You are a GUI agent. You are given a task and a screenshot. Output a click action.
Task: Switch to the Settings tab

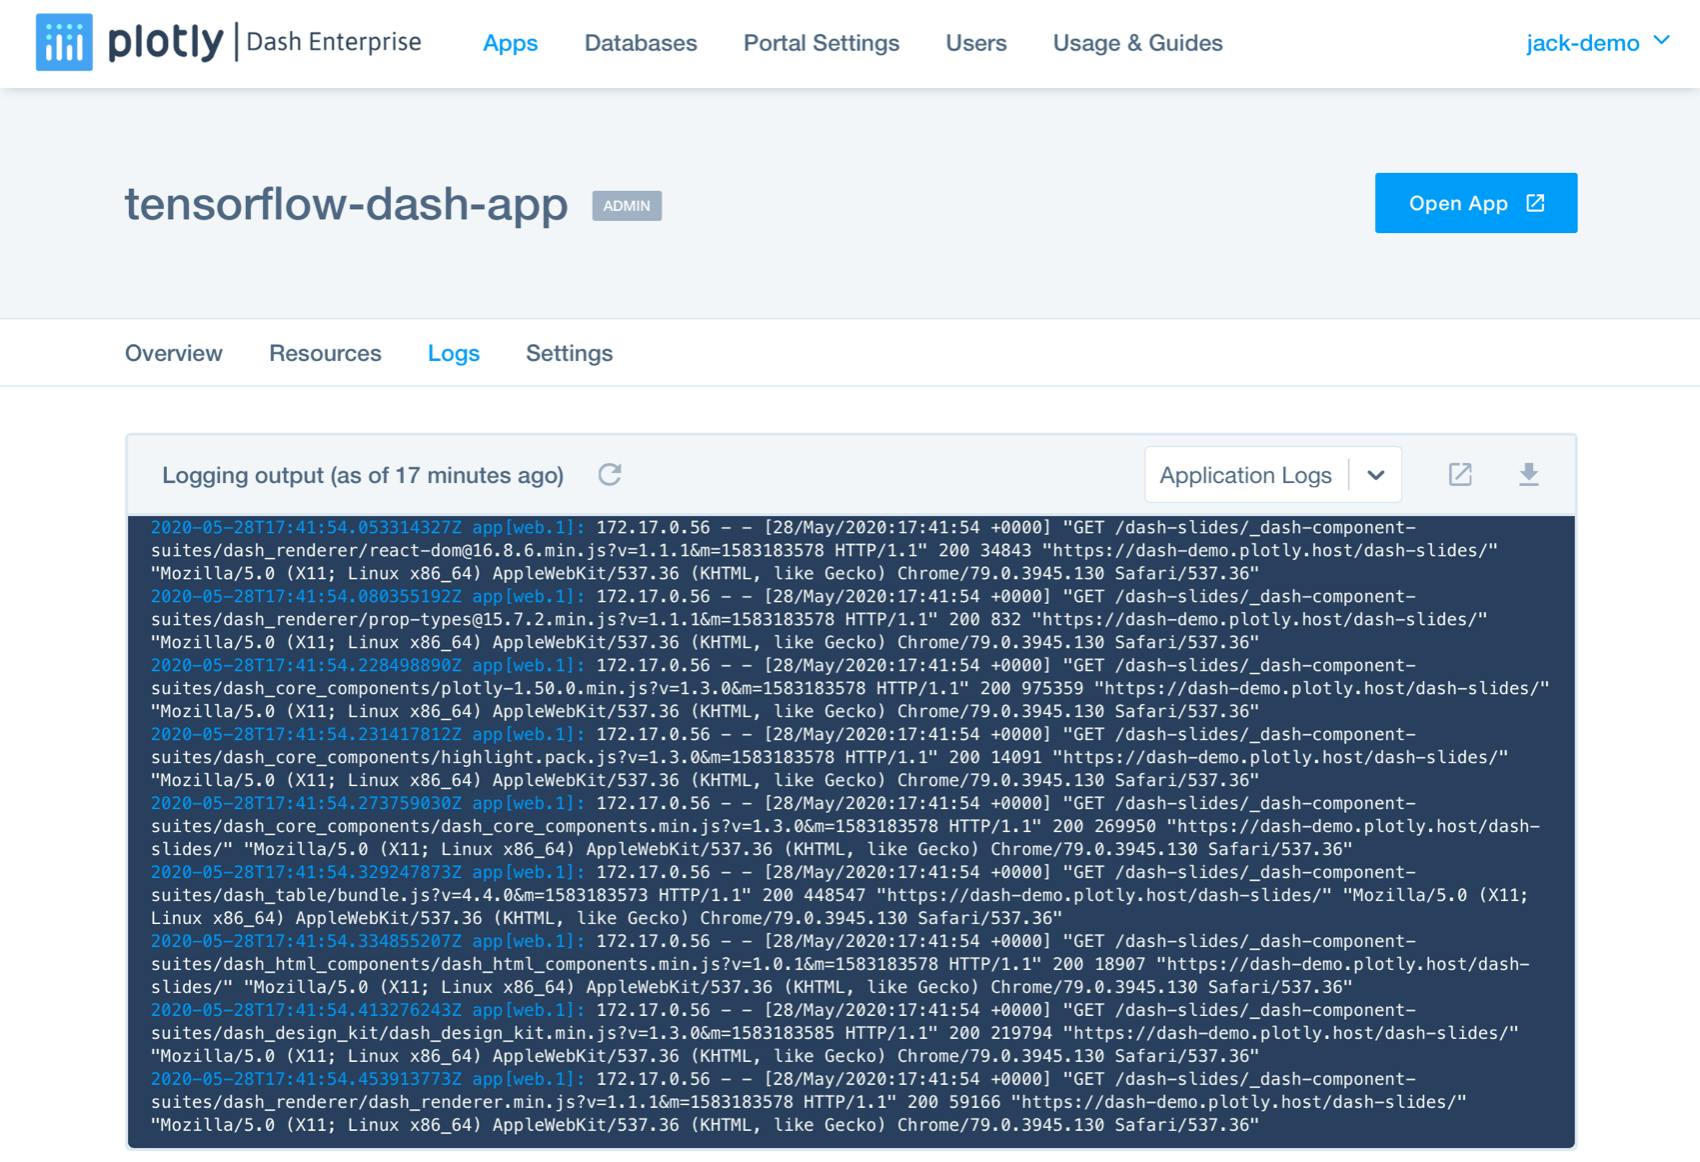coord(569,353)
